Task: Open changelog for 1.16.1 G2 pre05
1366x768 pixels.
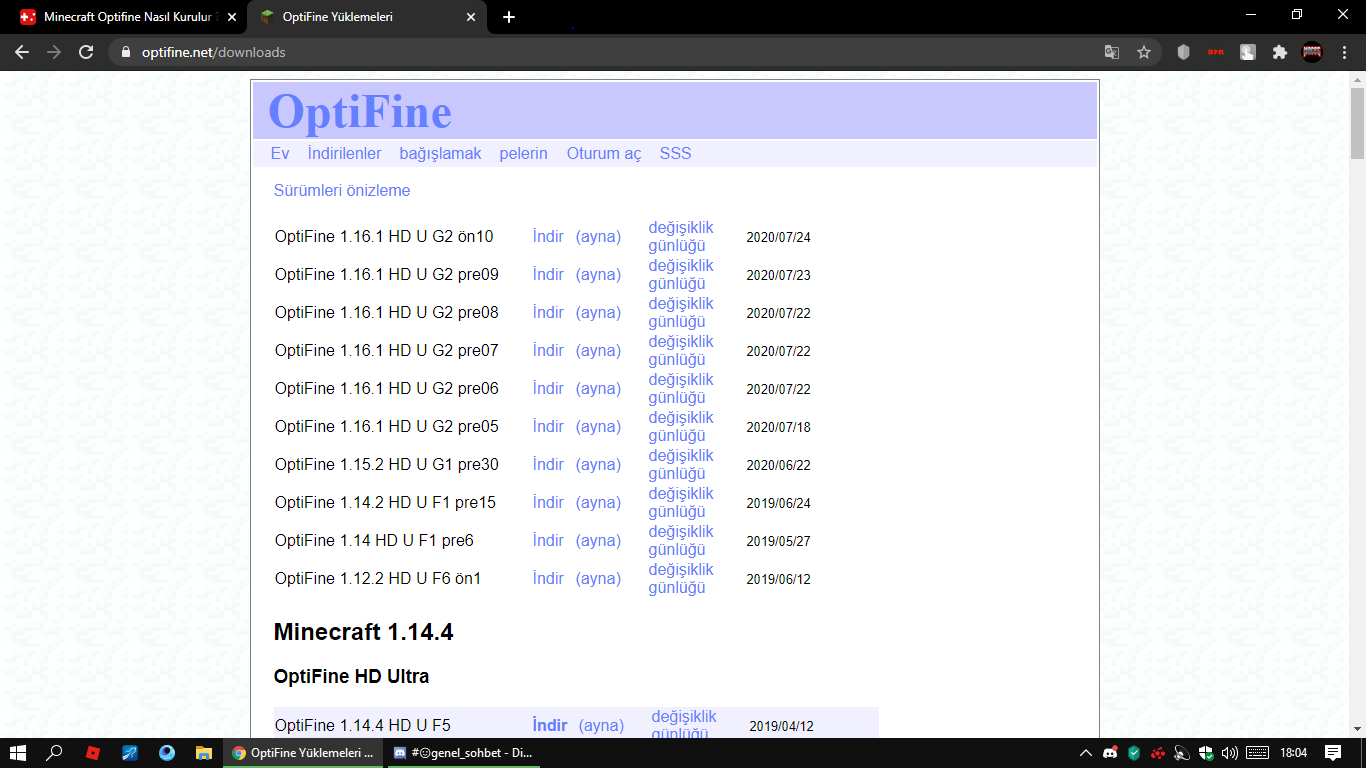Action: point(681,427)
